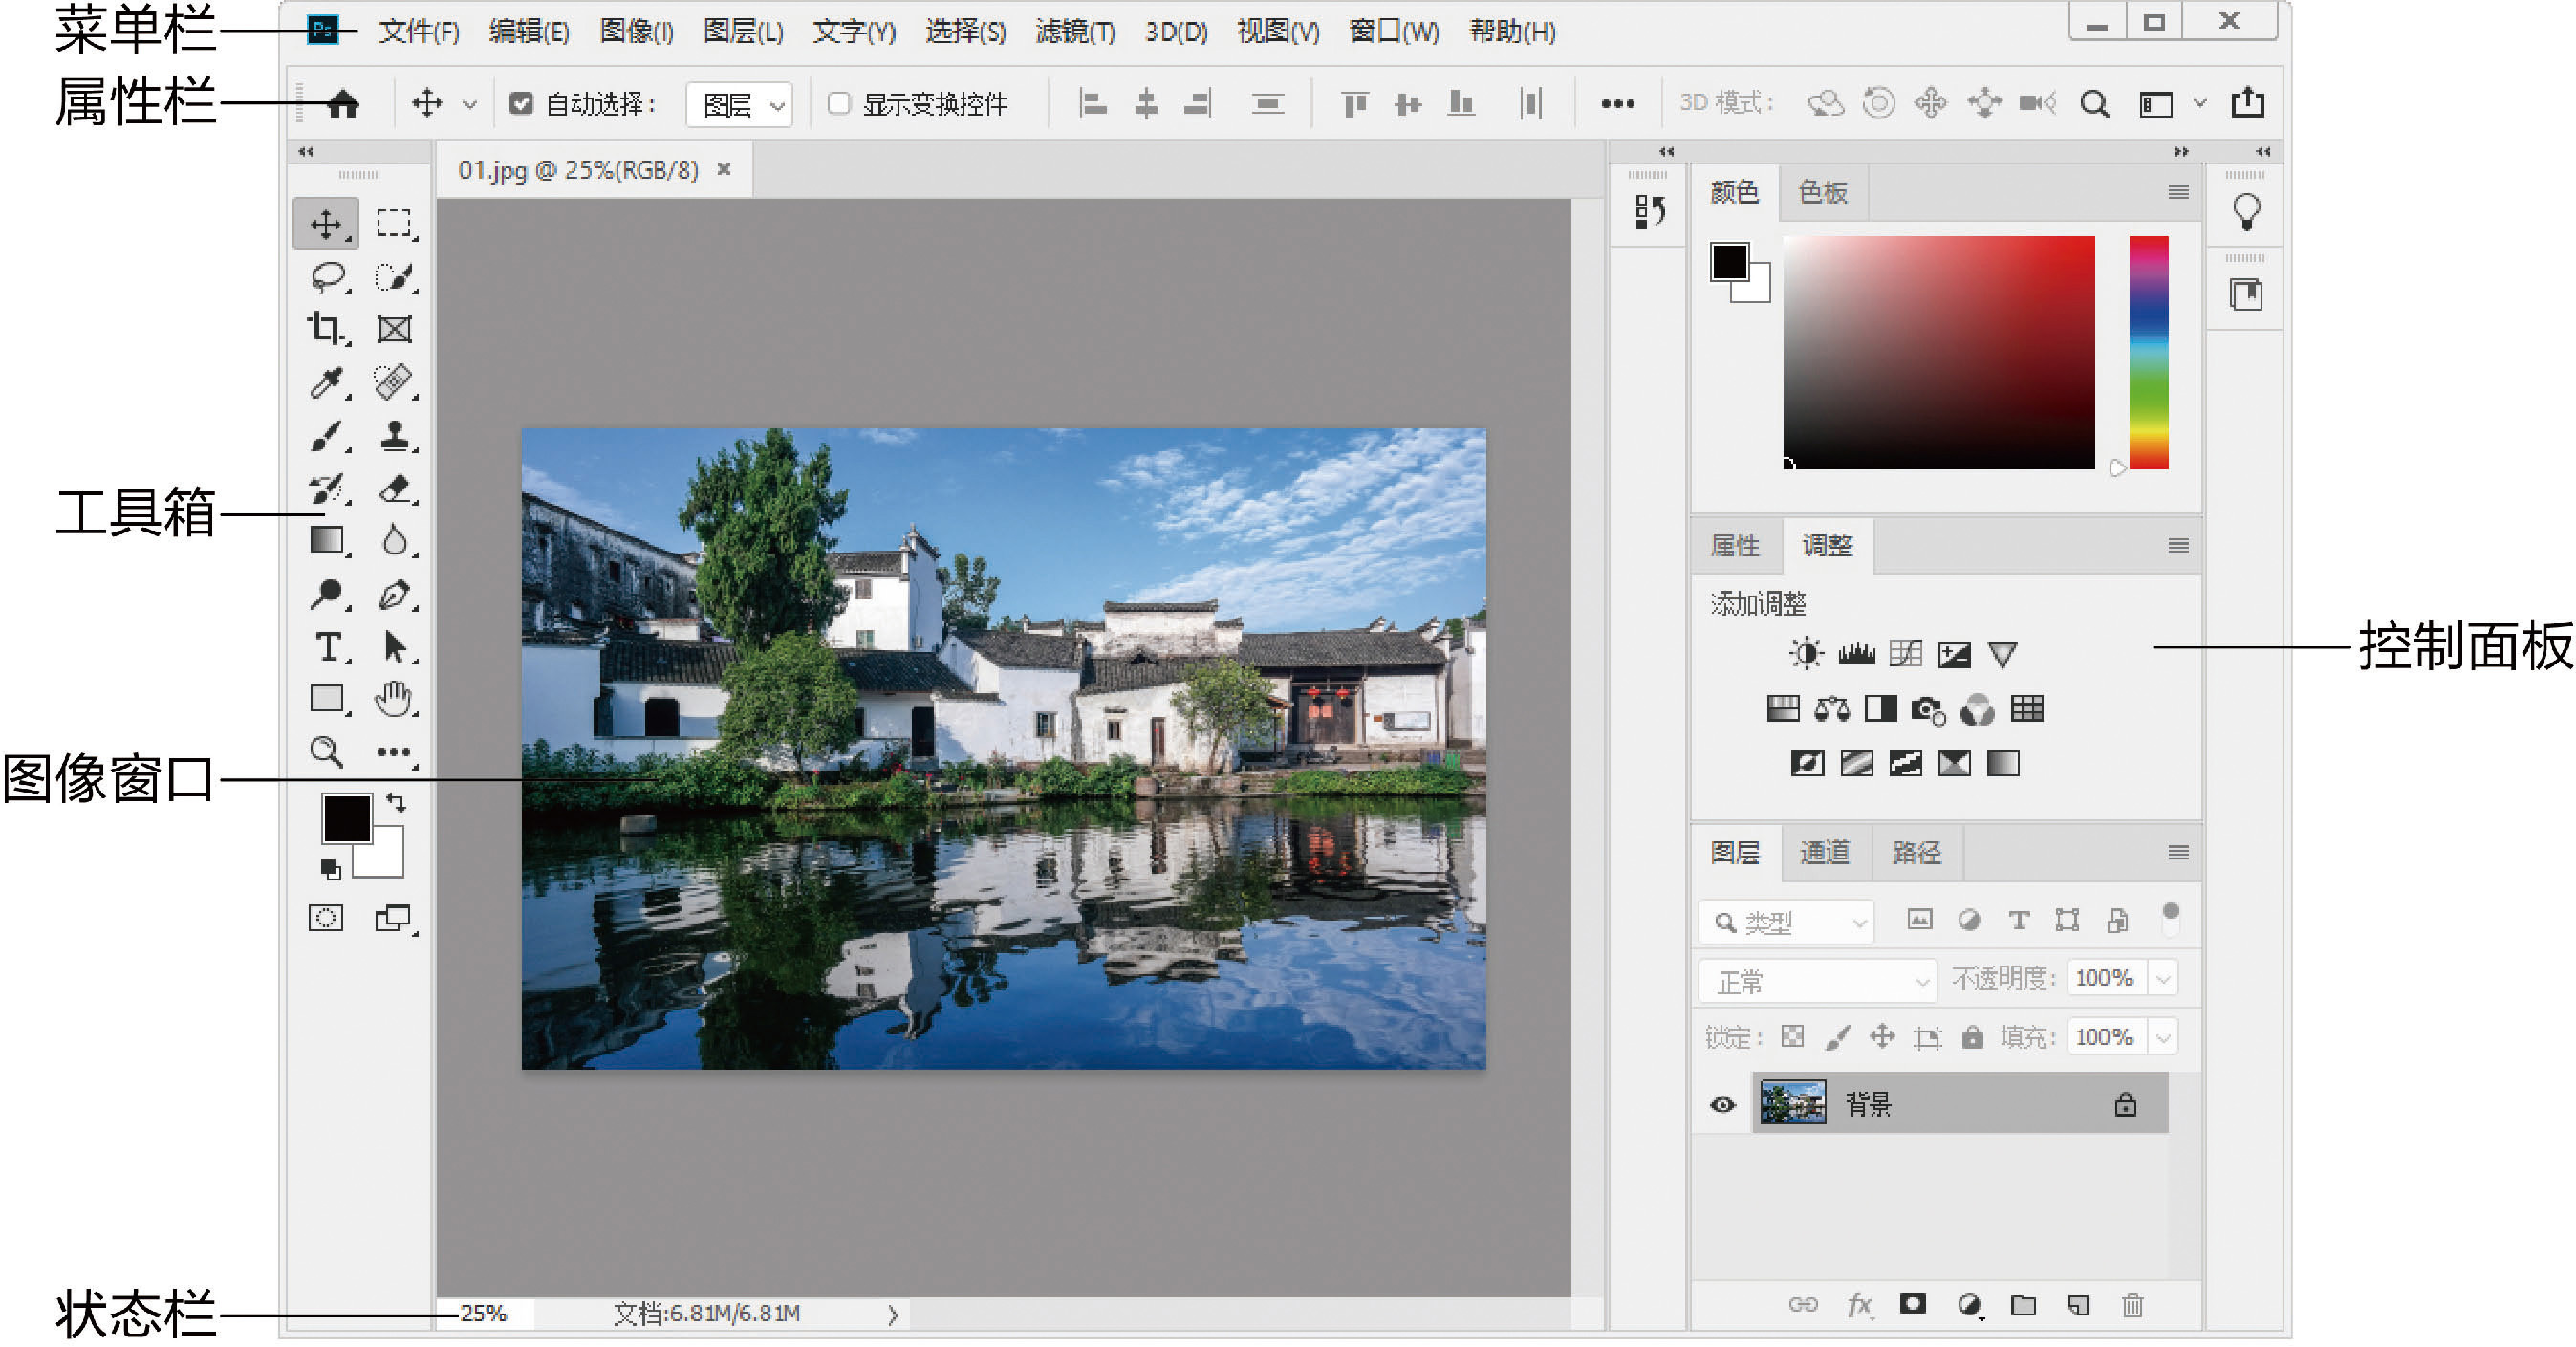Image resolution: width=2576 pixels, height=1347 pixels.
Task: Toggle layer filter on/off switch
Action: (x=2170, y=919)
